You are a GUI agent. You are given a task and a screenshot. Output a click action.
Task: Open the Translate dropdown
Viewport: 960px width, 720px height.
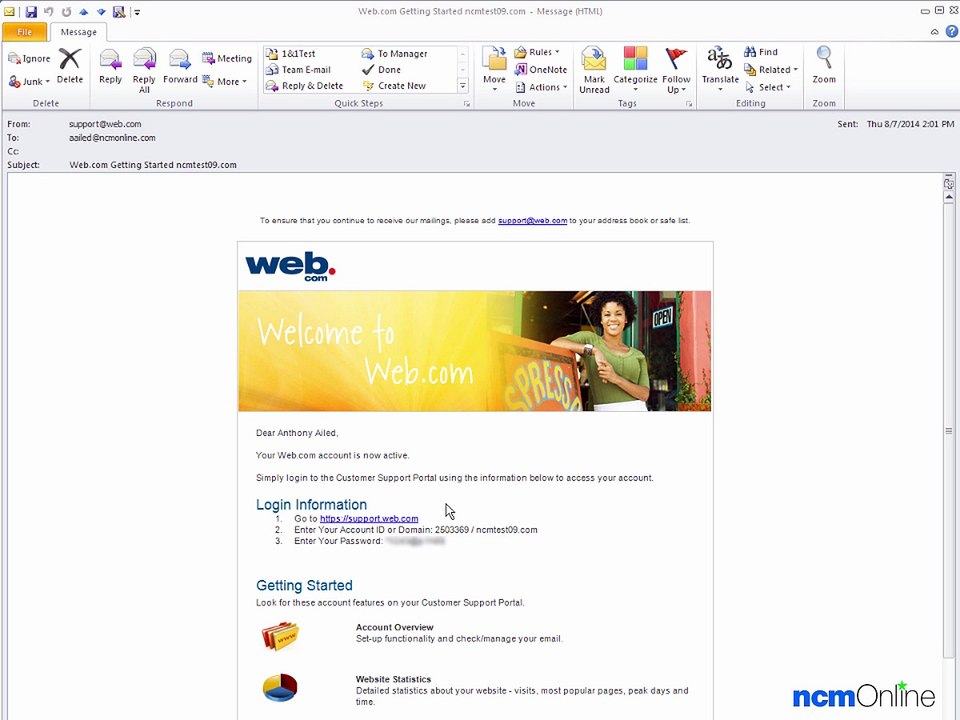[720, 69]
